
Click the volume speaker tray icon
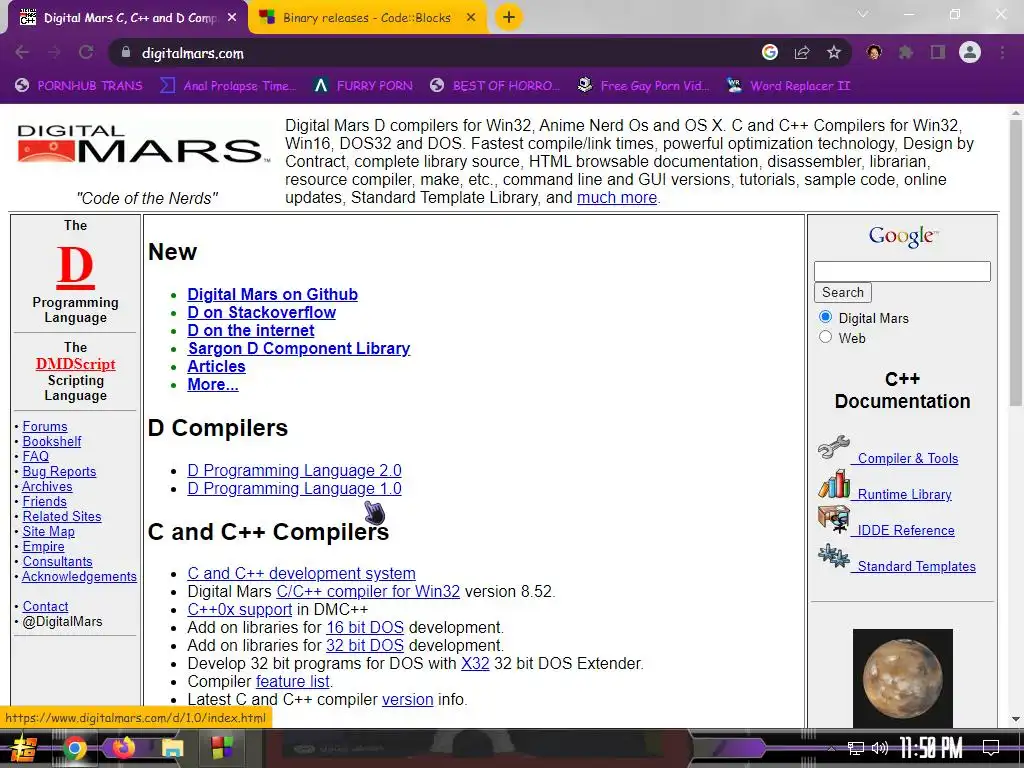click(x=880, y=748)
